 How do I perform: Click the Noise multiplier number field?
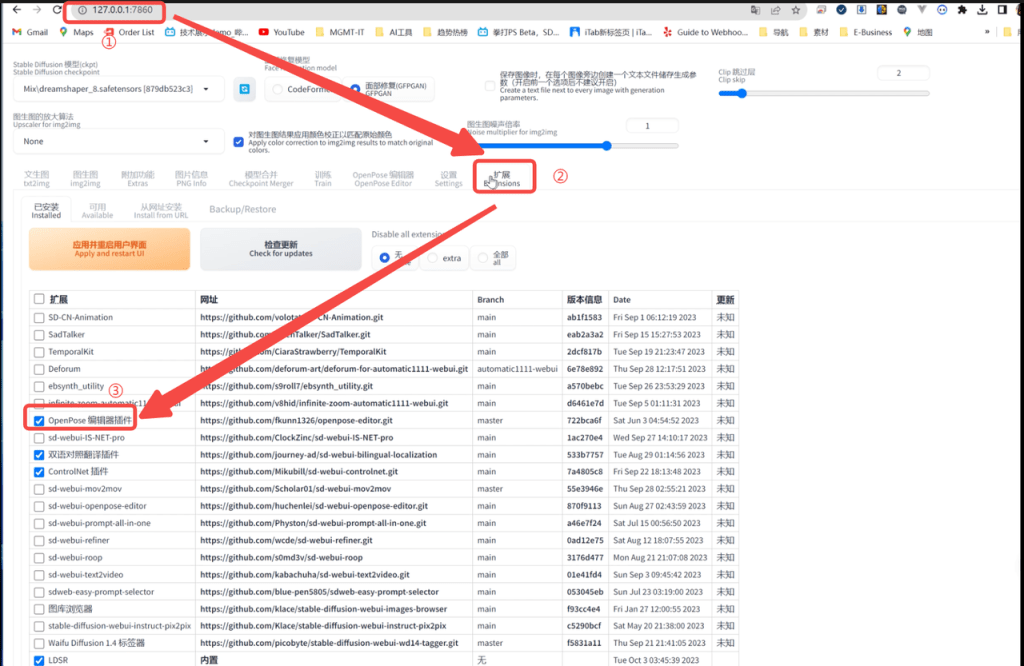click(x=652, y=125)
